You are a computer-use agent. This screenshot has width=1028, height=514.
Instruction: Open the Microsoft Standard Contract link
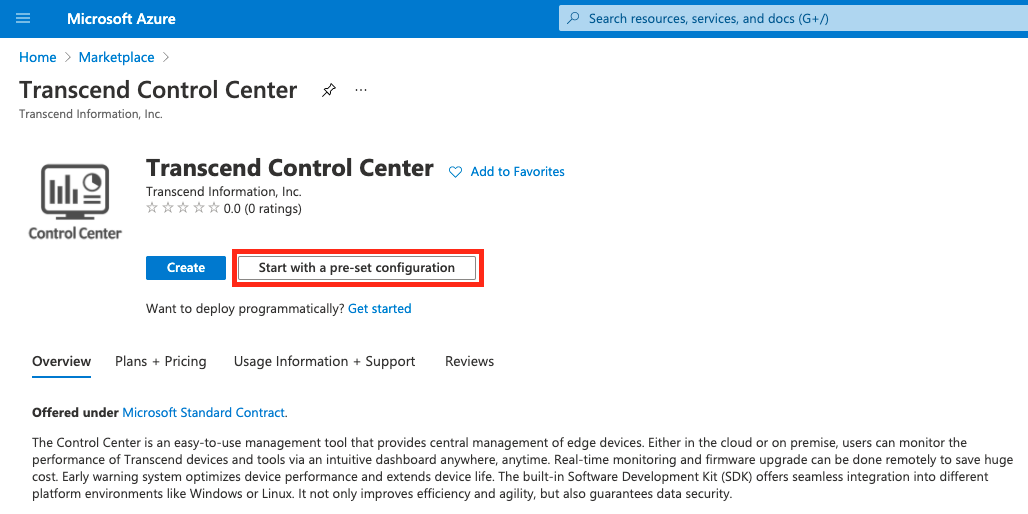tap(204, 413)
